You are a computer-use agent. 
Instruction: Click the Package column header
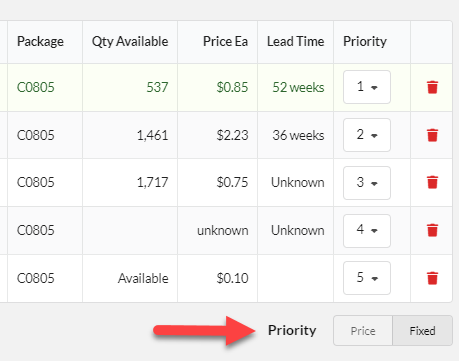tap(40, 42)
